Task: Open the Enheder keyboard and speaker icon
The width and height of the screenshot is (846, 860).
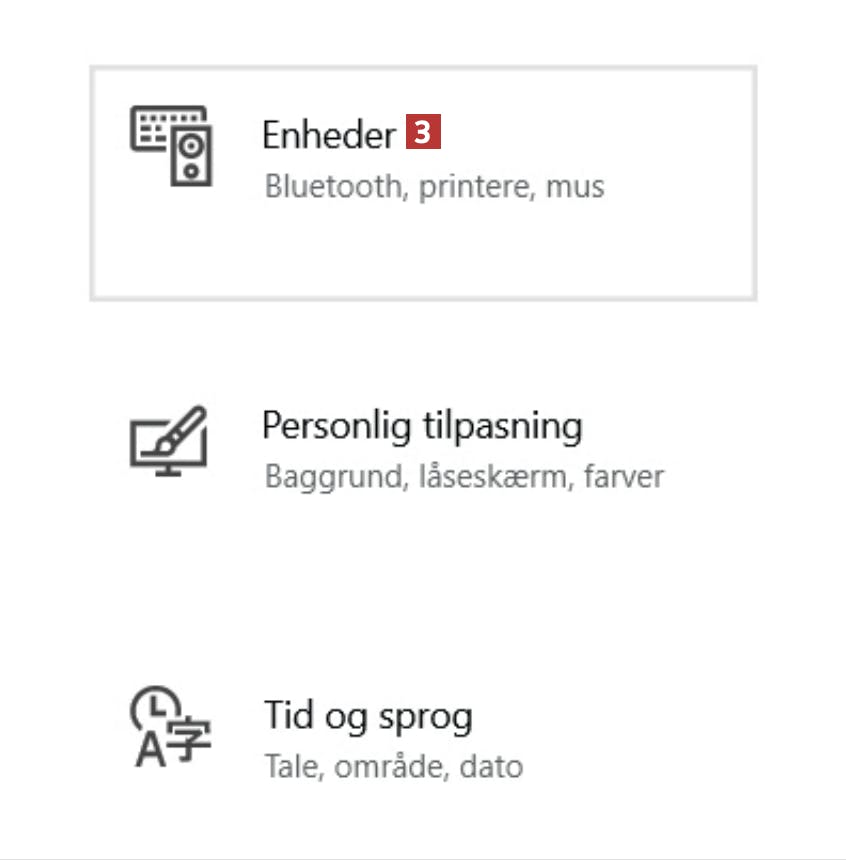Action: coord(171,146)
